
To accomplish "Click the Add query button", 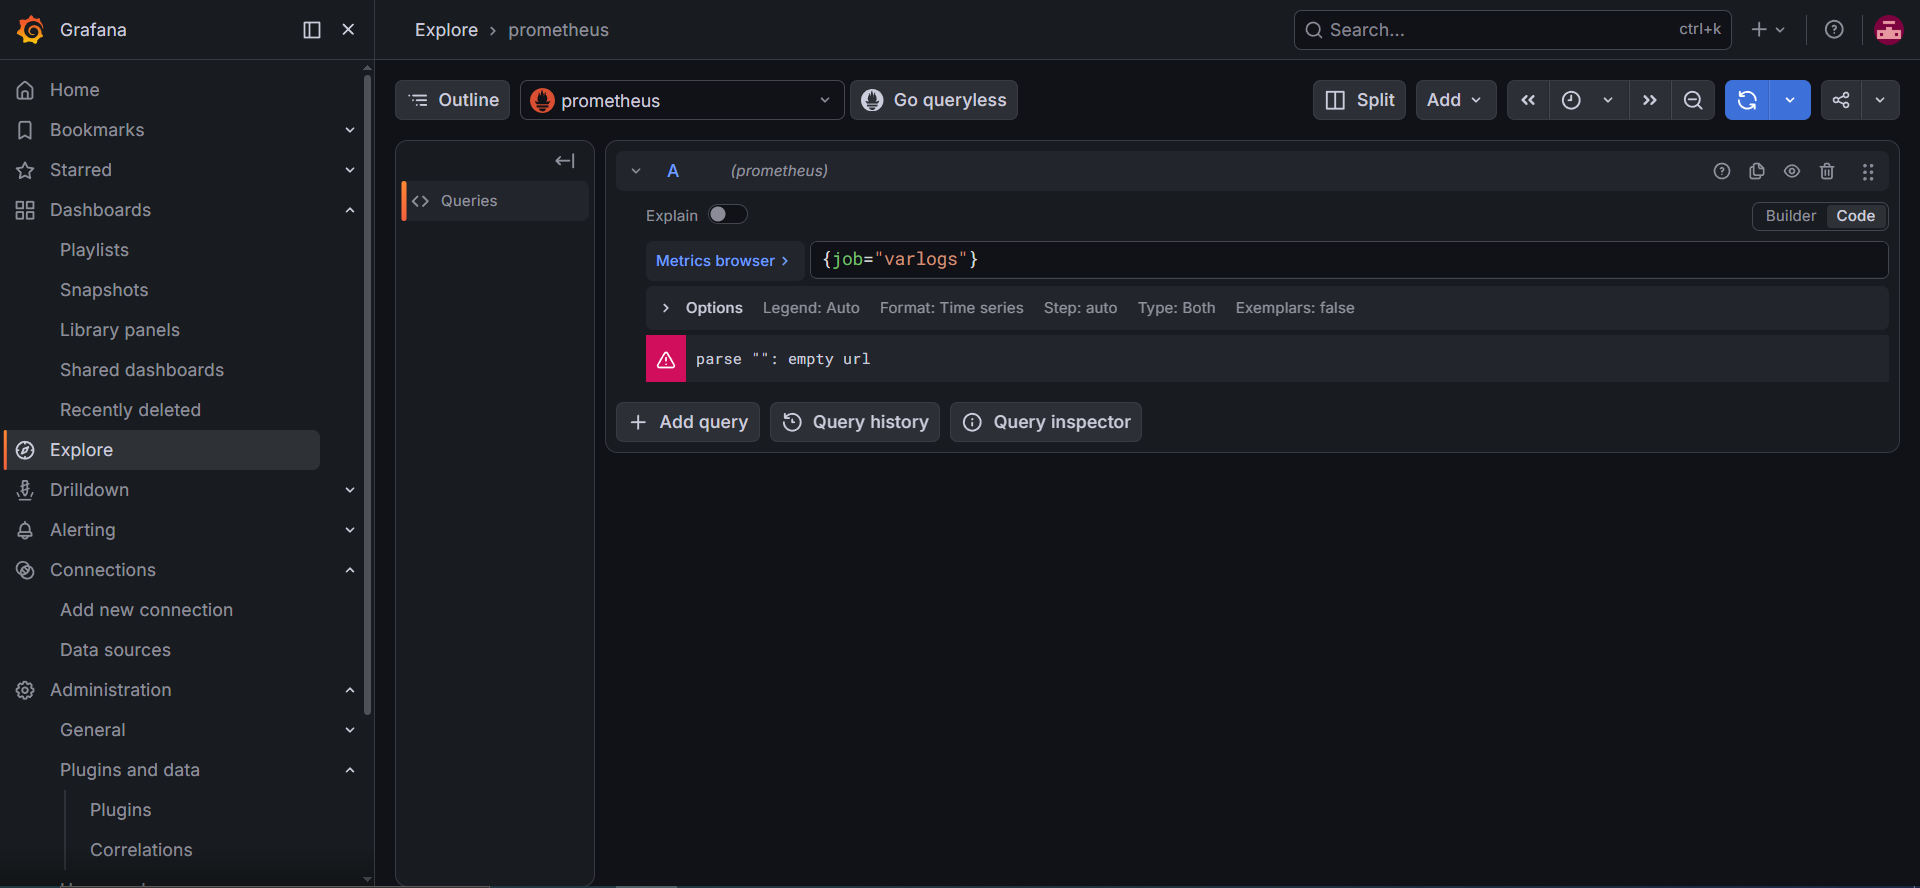I will coord(688,422).
